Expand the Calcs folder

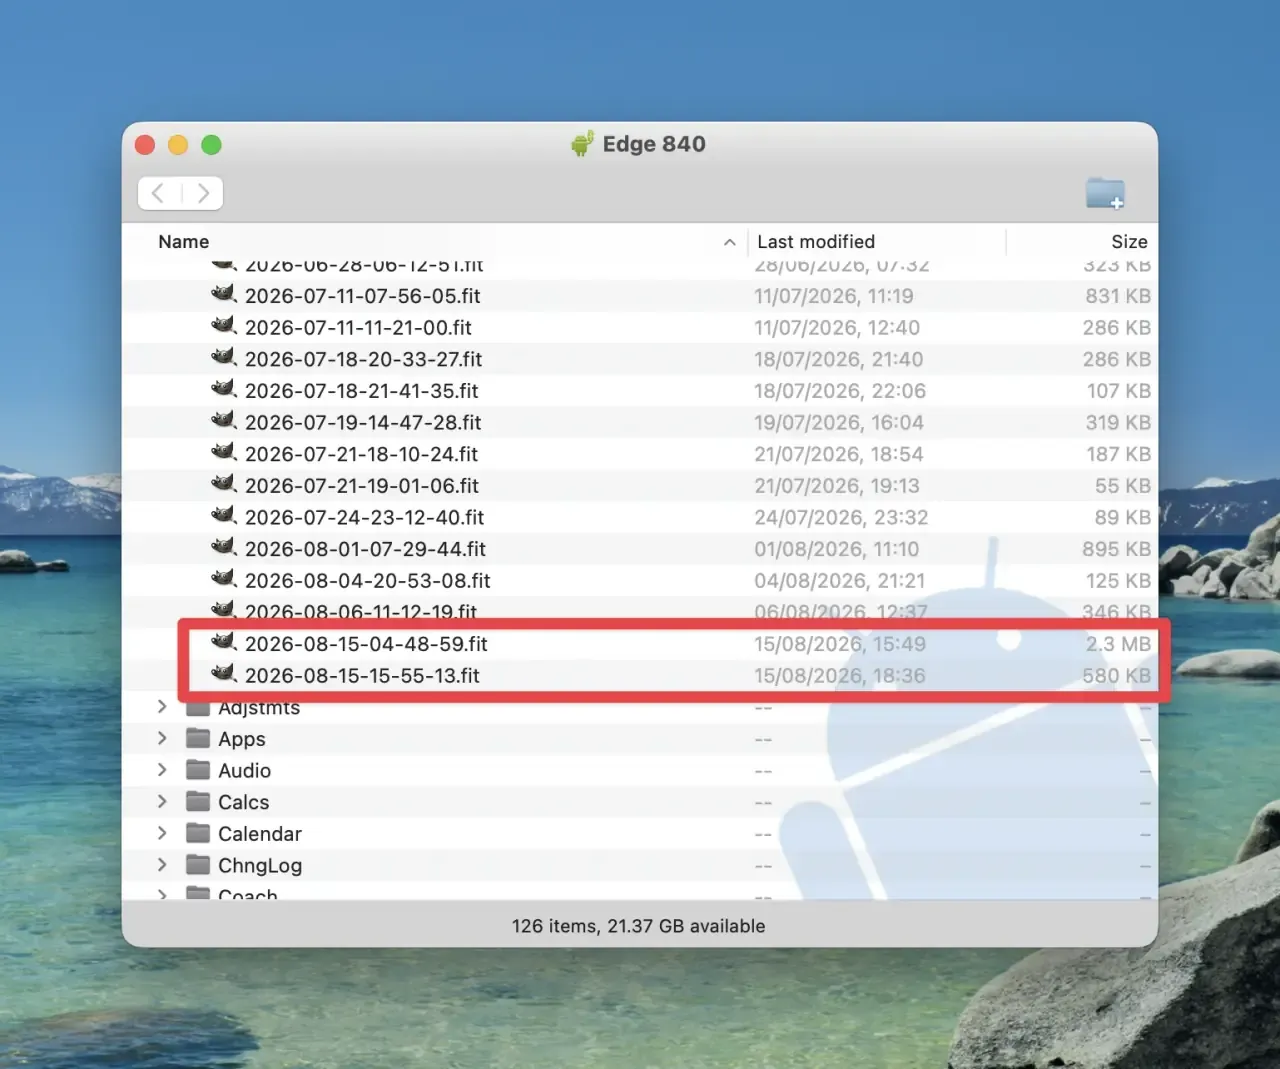coord(162,802)
